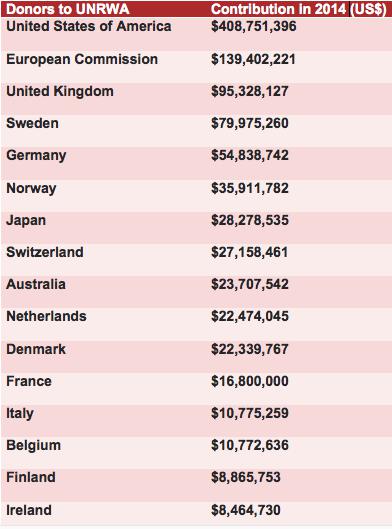Viewport: 392px width, 529px height.
Task: Select the Norway row label
Action: pos(31,188)
